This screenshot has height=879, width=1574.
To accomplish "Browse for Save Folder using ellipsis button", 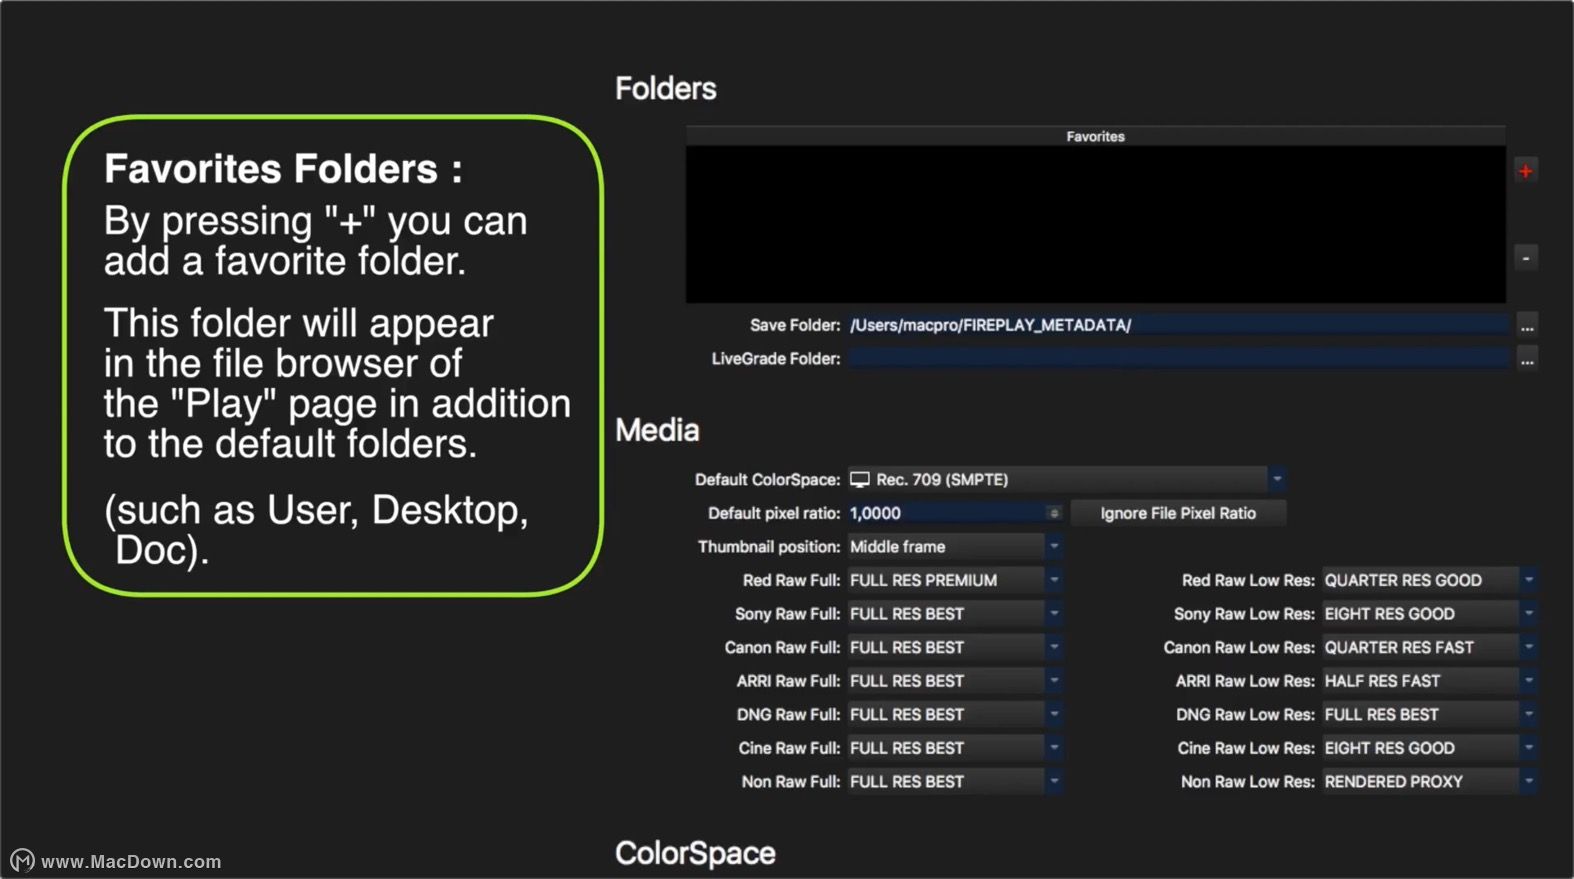I will [x=1527, y=325].
